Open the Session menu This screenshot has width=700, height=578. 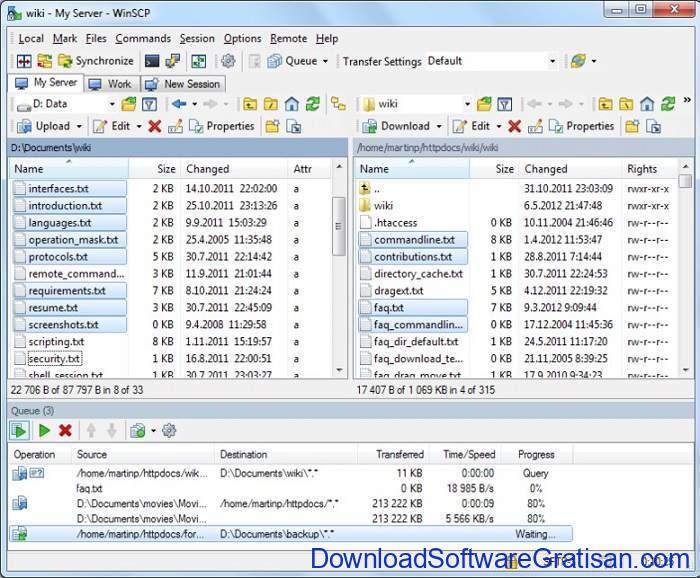[197, 39]
